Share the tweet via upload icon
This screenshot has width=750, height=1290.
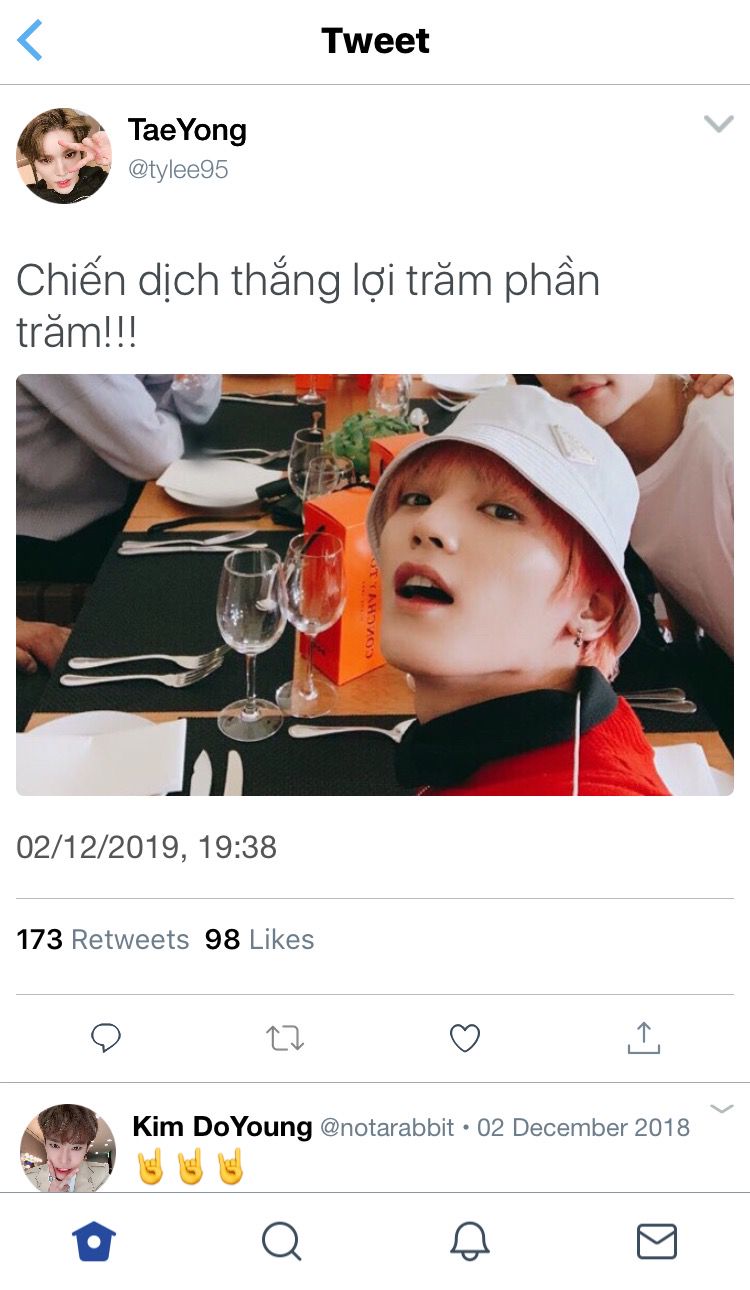pyautogui.click(x=644, y=1038)
